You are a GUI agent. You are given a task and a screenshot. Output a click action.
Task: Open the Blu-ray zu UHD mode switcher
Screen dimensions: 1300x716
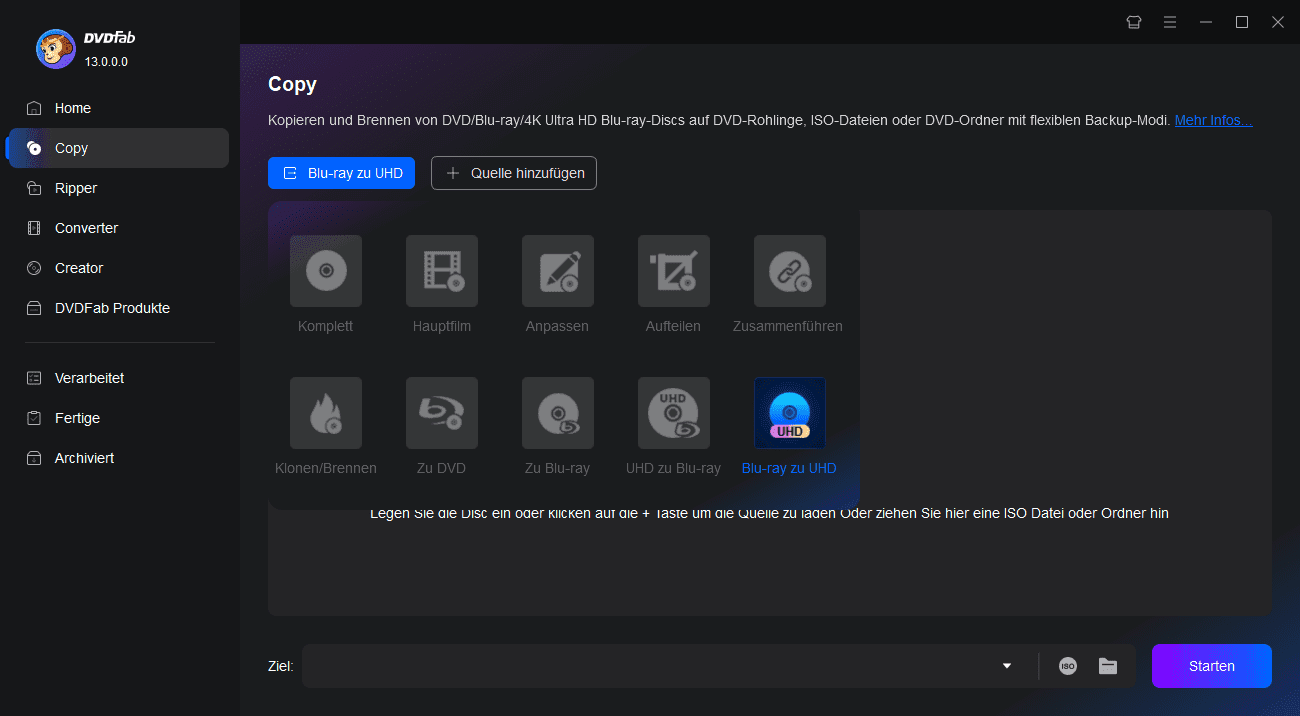pos(341,173)
